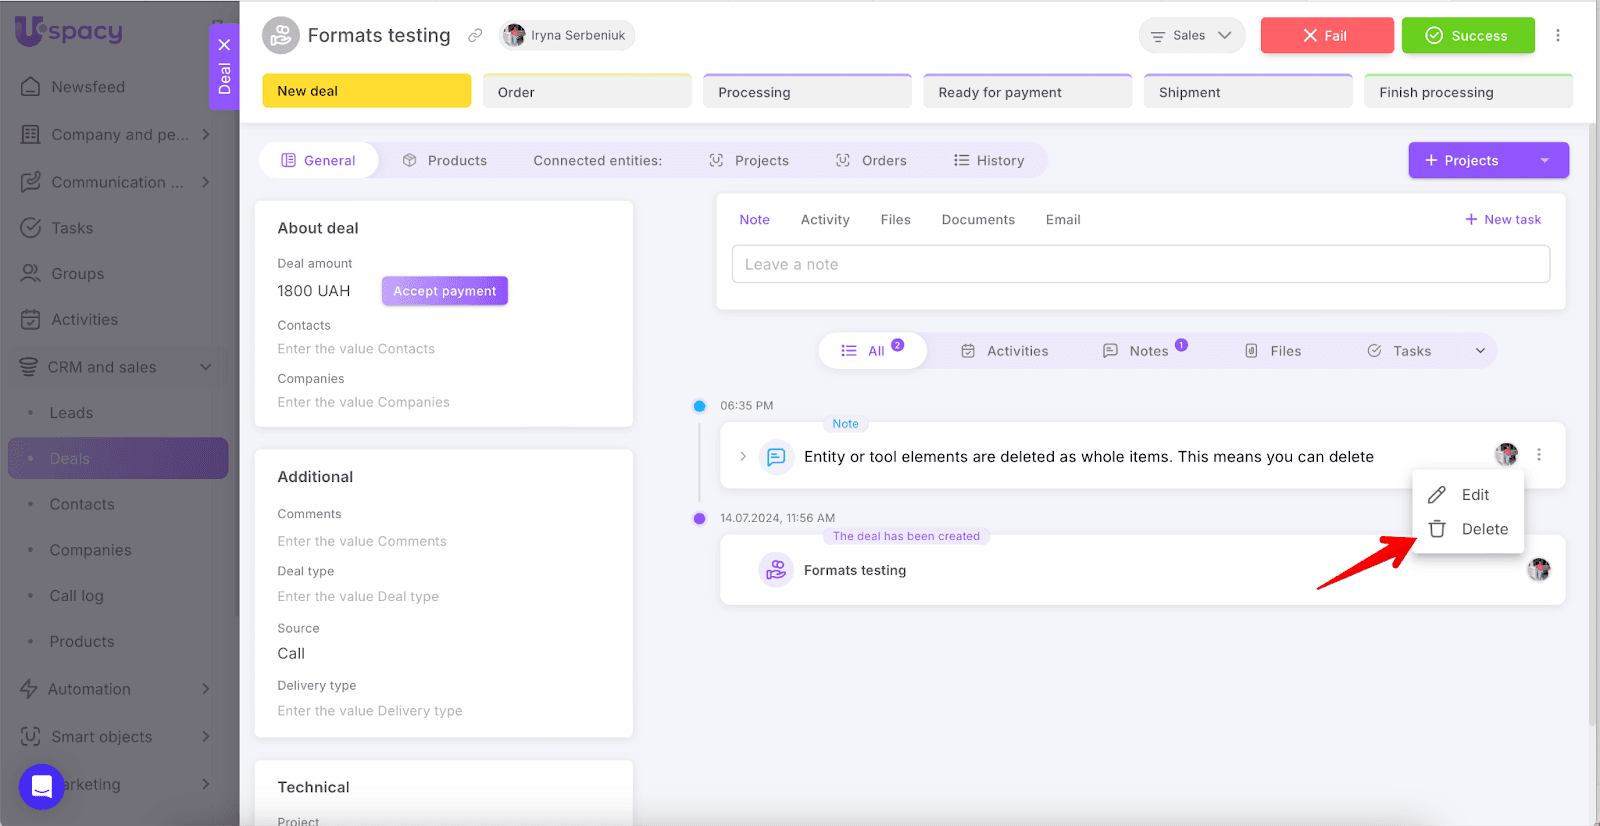Click the copy link icon beside deal title
The height and width of the screenshot is (826, 1600).
click(x=475, y=35)
